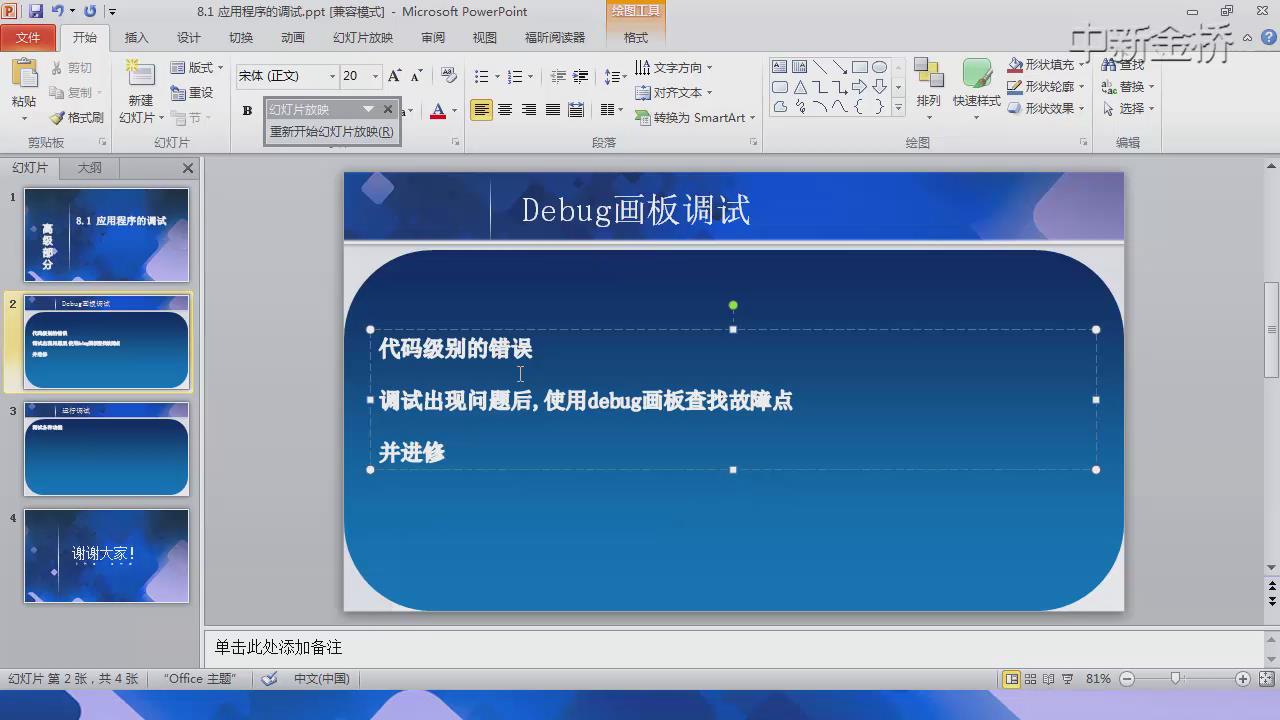The image size is (1280, 720).
Task: Select slide 4 thumbnail 谢谢大家
Action: (106, 556)
